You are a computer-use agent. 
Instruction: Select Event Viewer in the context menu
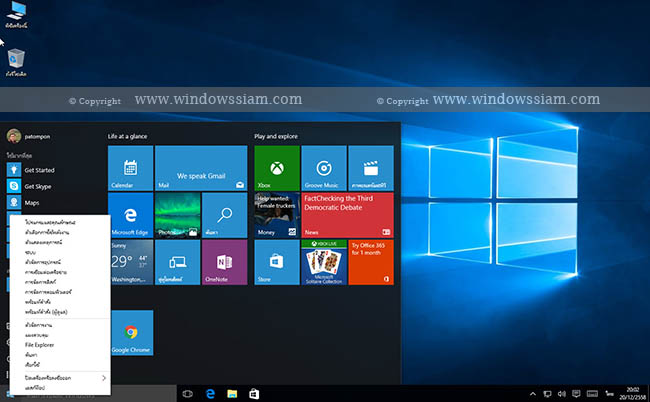tap(60, 242)
